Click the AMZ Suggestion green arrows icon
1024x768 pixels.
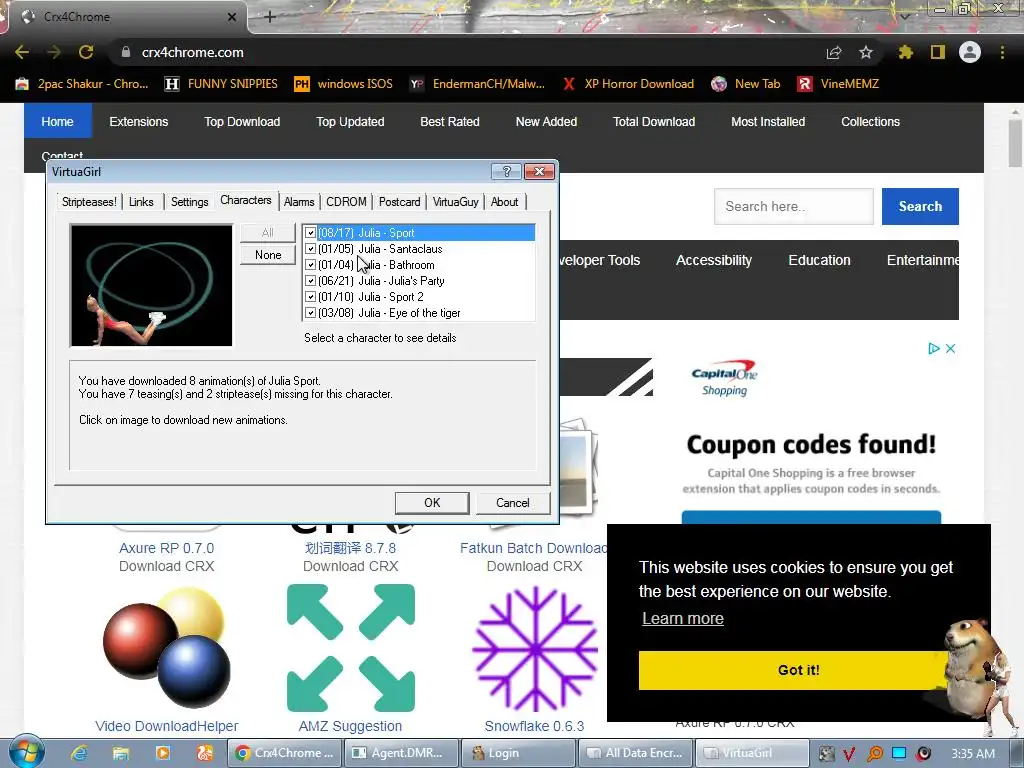351,648
